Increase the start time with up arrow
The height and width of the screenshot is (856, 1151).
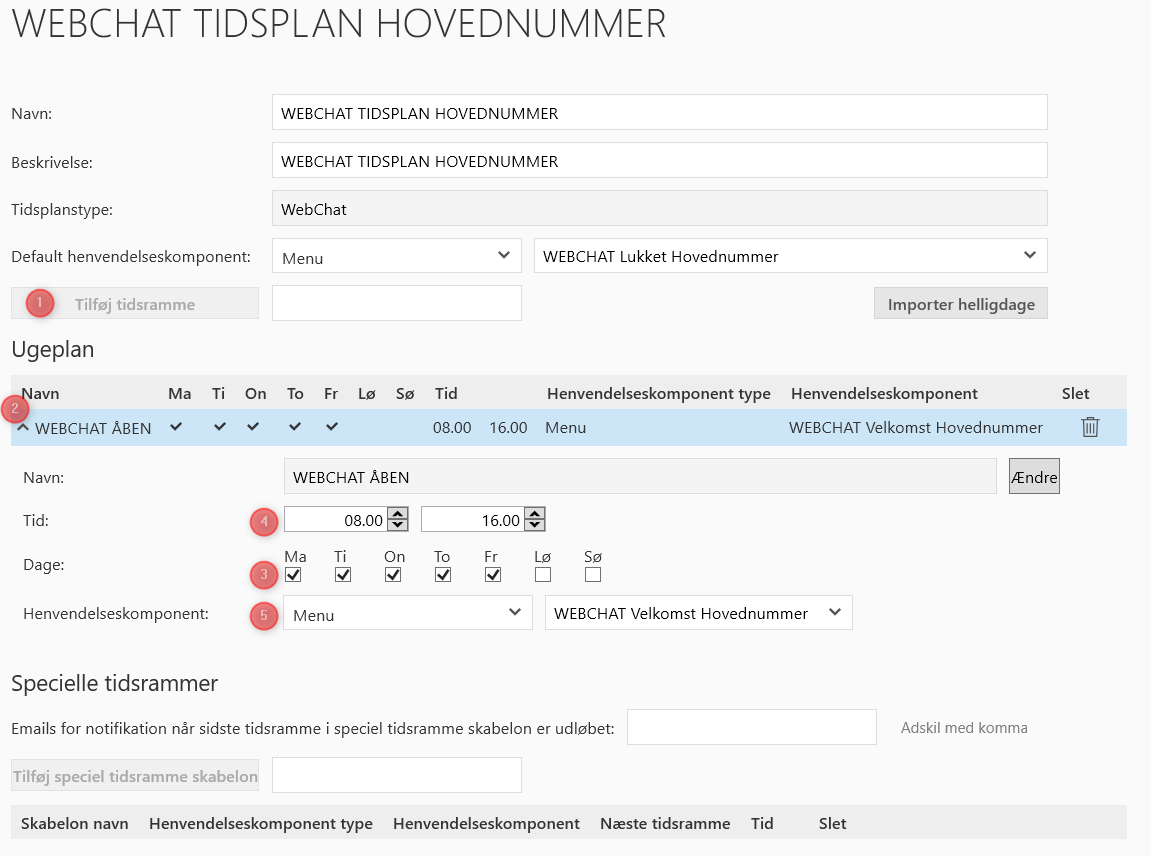click(x=398, y=514)
